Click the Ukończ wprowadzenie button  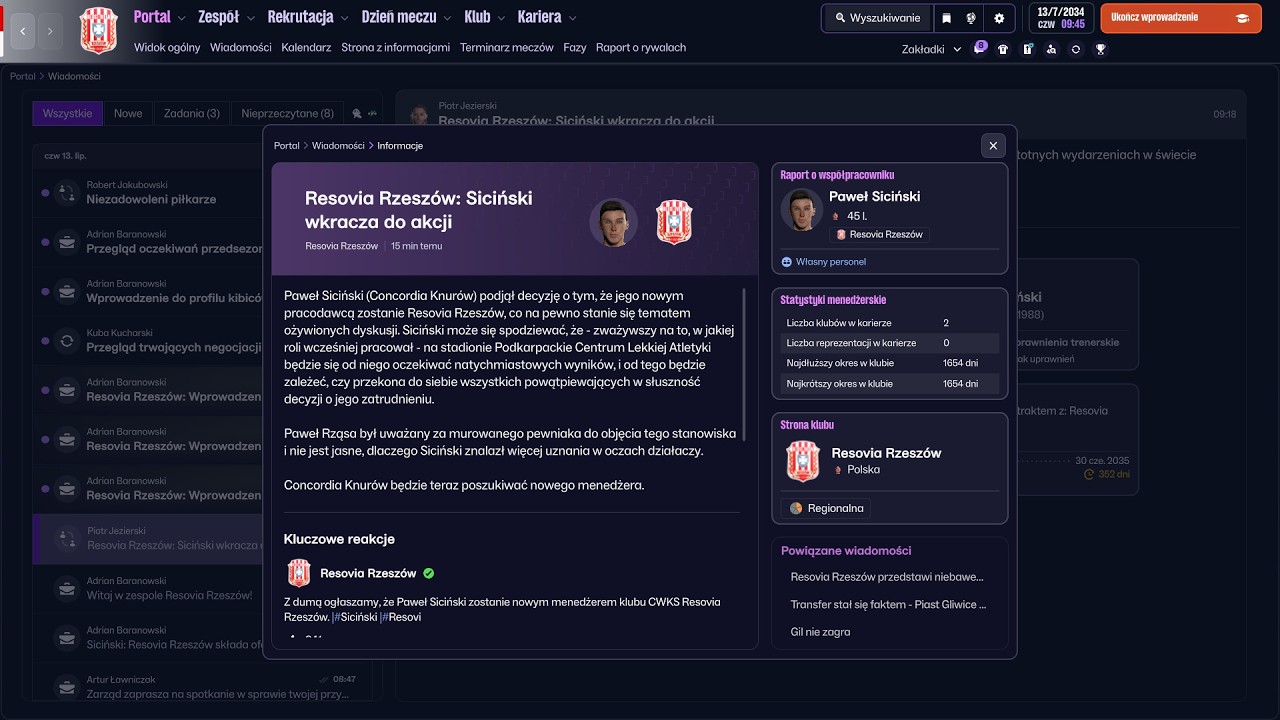1181,18
